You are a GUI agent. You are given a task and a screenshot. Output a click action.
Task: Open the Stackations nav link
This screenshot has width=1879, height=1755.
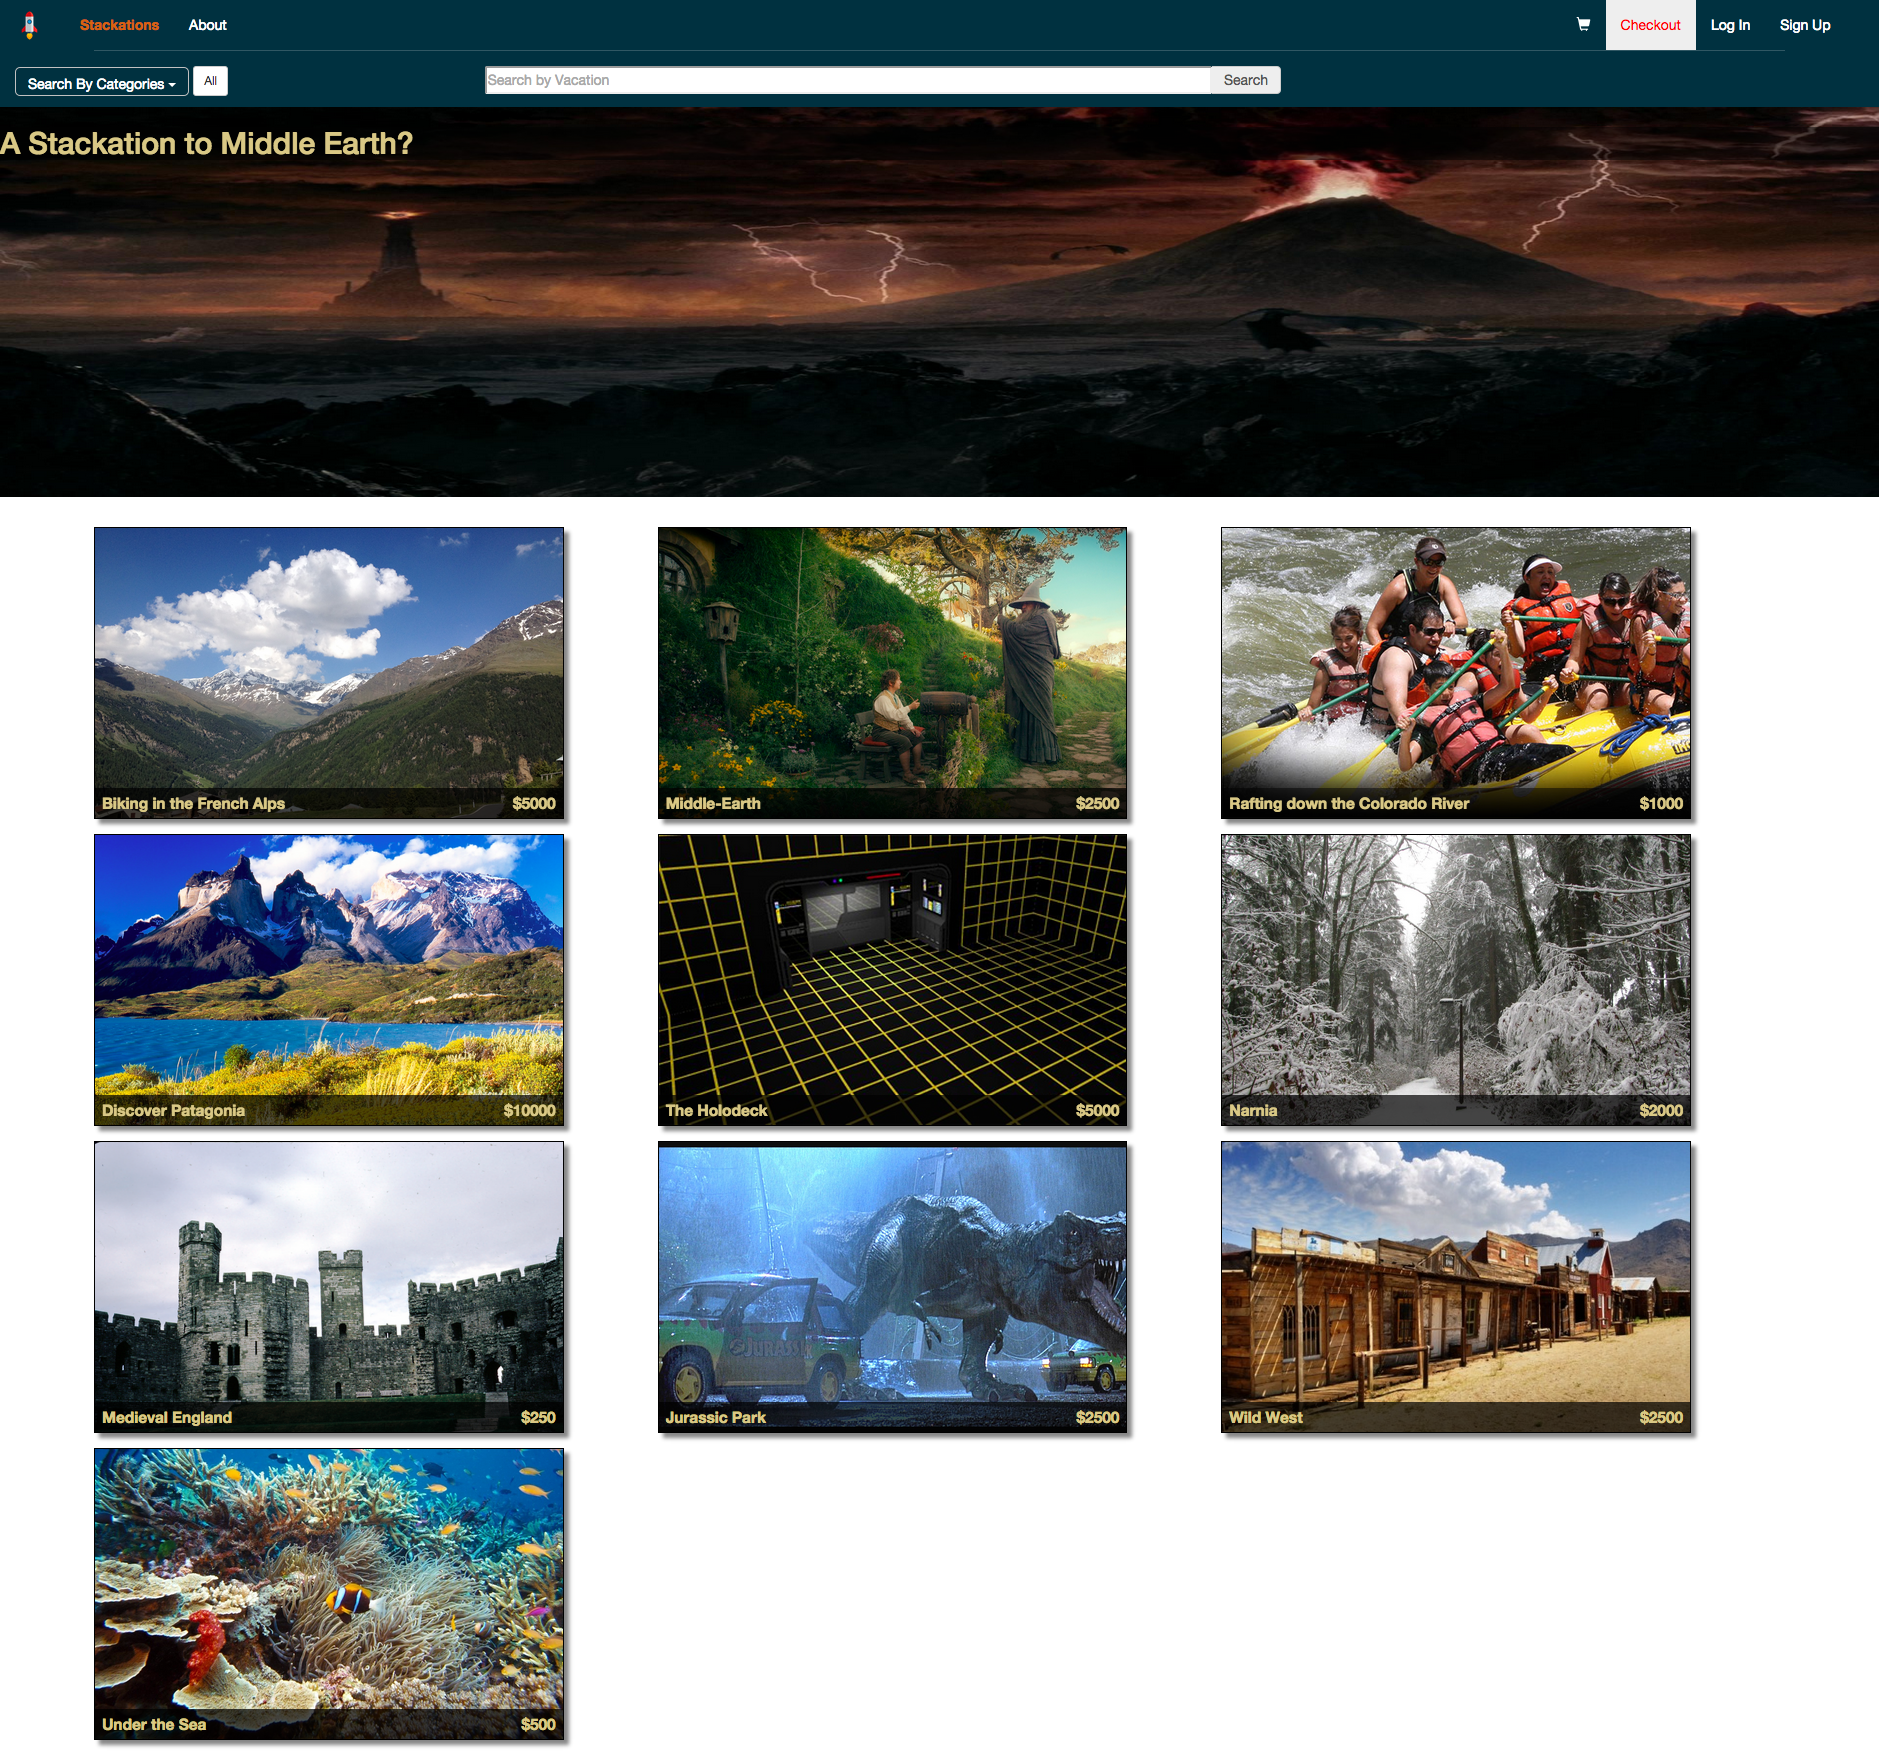(119, 25)
